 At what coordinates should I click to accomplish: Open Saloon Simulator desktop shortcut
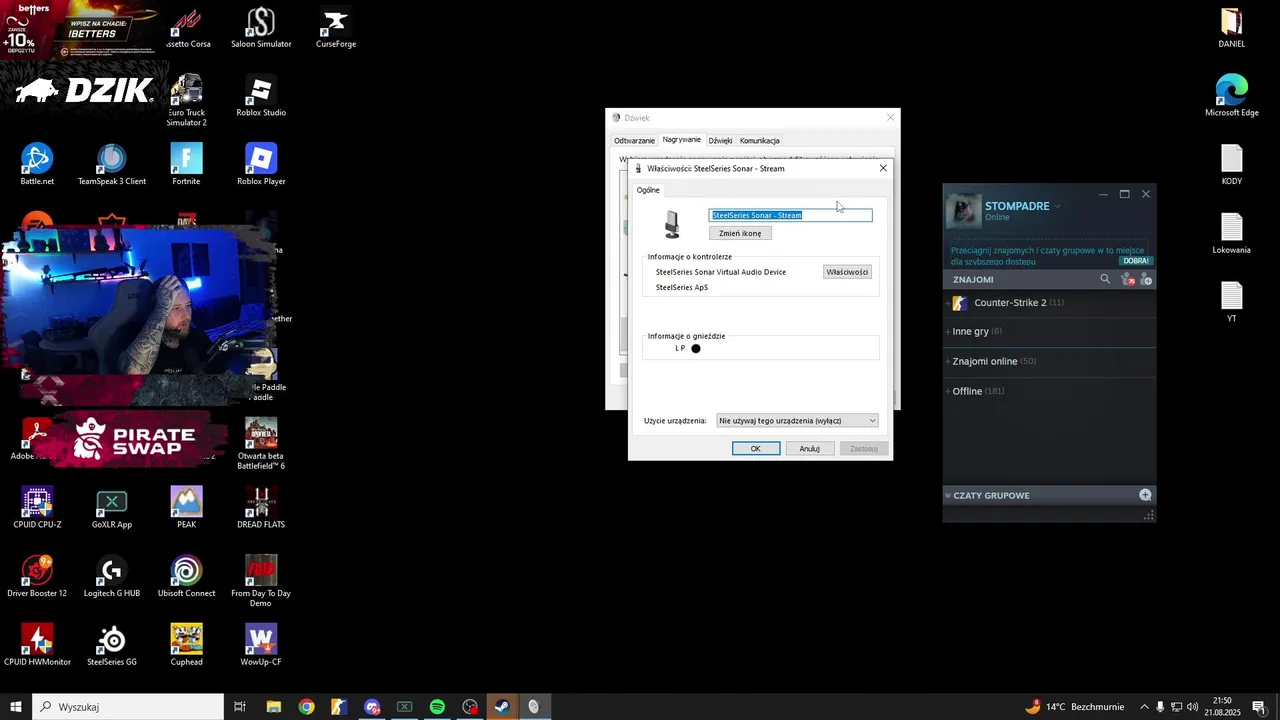tap(261, 27)
